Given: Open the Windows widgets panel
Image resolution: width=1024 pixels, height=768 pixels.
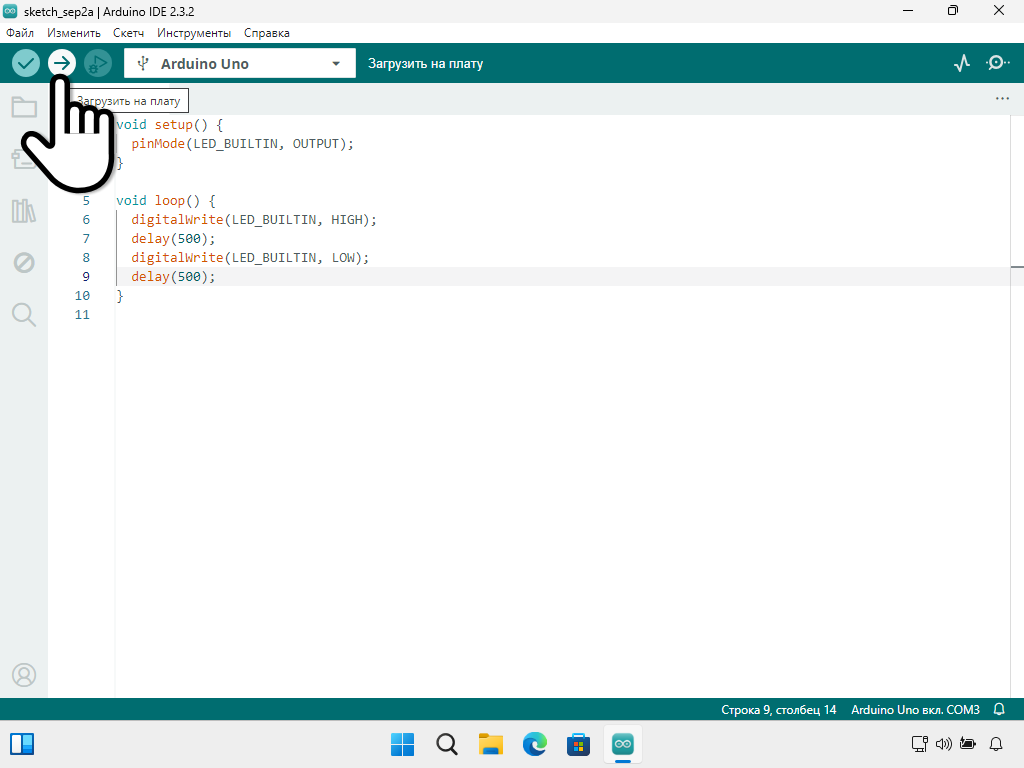Looking at the screenshot, I should click(22, 744).
